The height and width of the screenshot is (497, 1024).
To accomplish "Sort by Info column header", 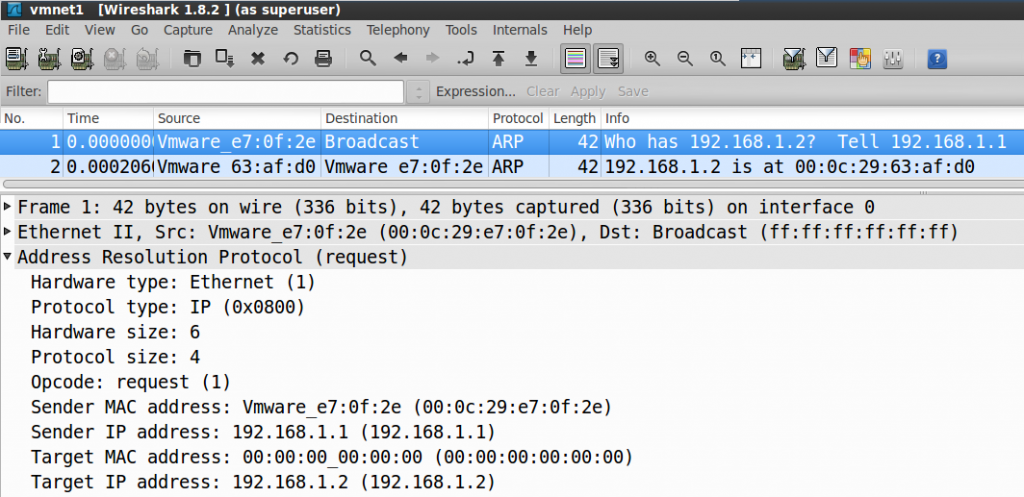I will tap(812, 118).
